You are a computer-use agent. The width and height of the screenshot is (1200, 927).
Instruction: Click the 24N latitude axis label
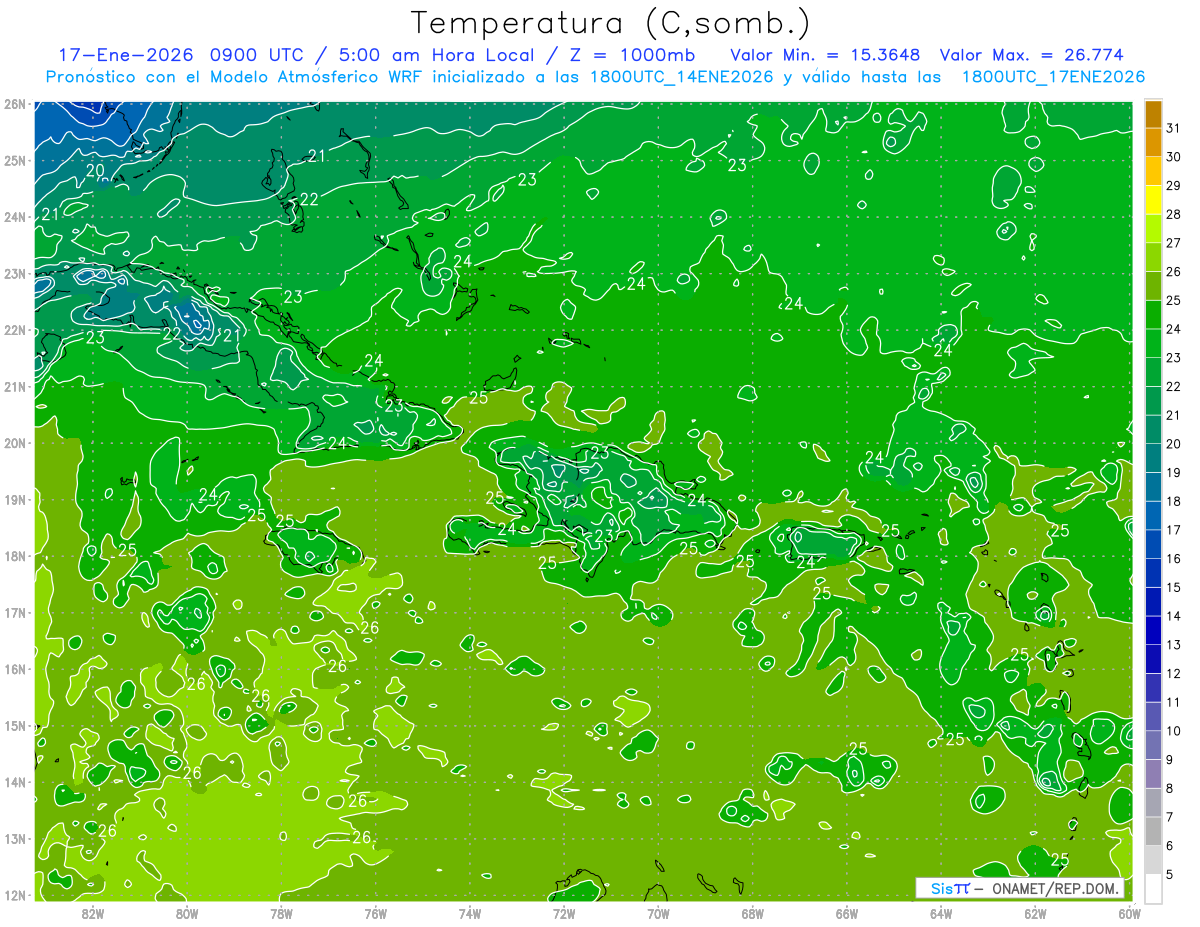click(14, 217)
